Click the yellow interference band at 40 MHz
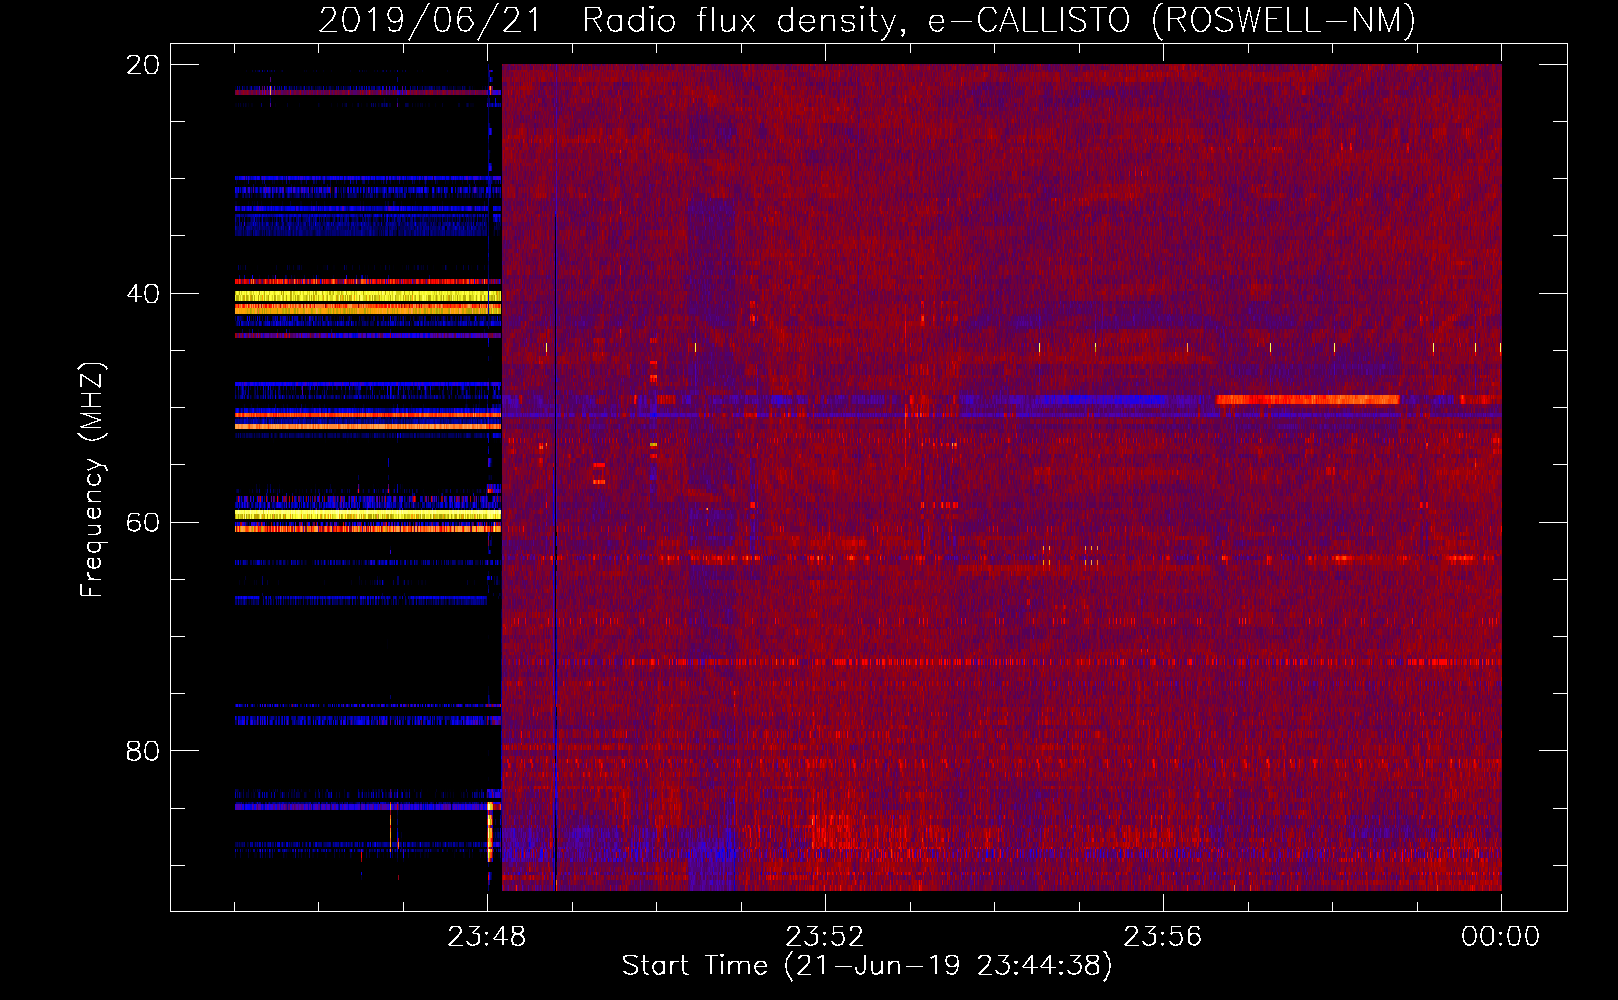 [x=368, y=296]
